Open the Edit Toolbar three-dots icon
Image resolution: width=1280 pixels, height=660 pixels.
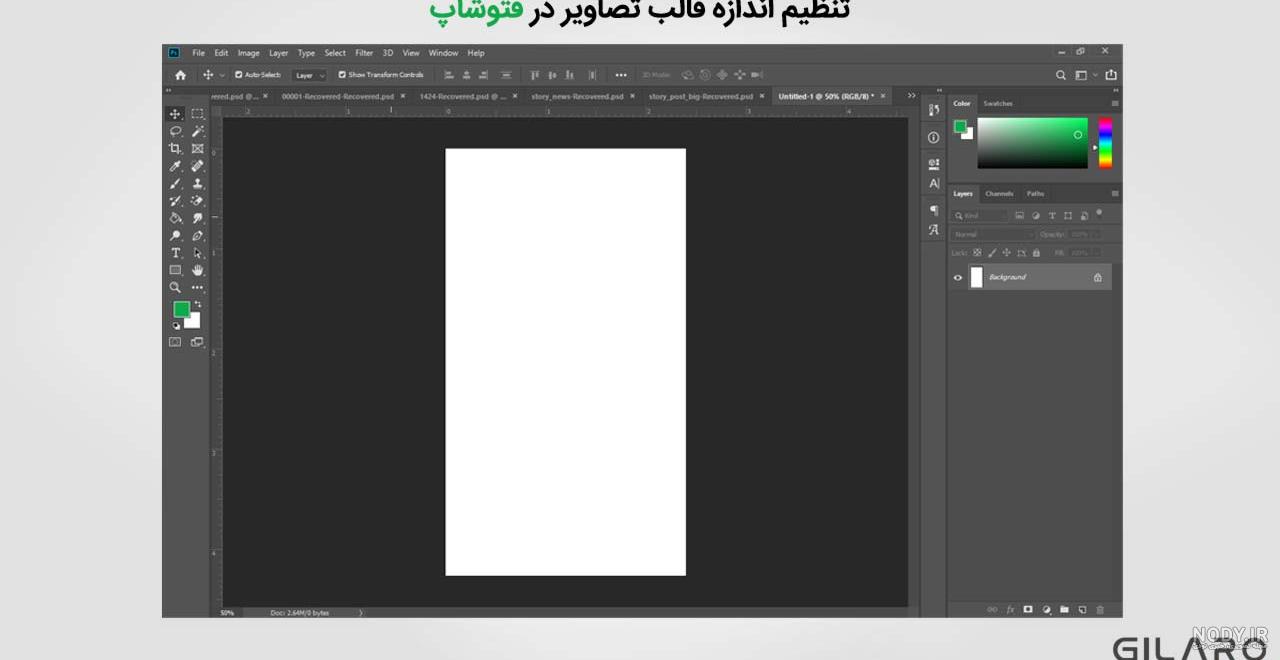(x=197, y=287)
